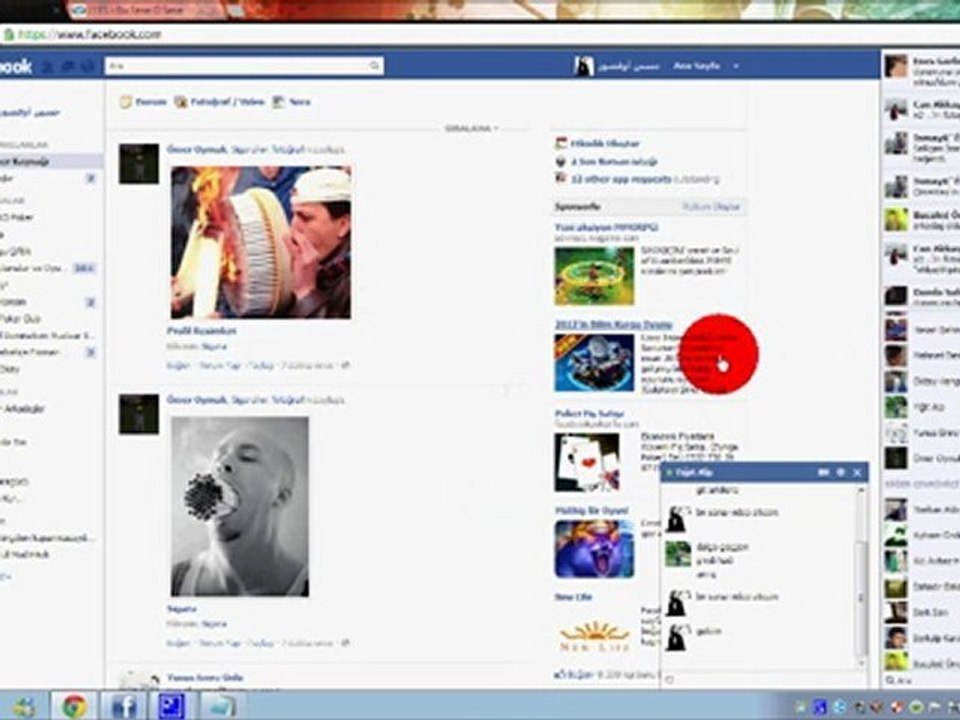Viewport: 960px width, 720px height.
Task: Click the Facebook icon on the taskbar
Action: point(123,706)
